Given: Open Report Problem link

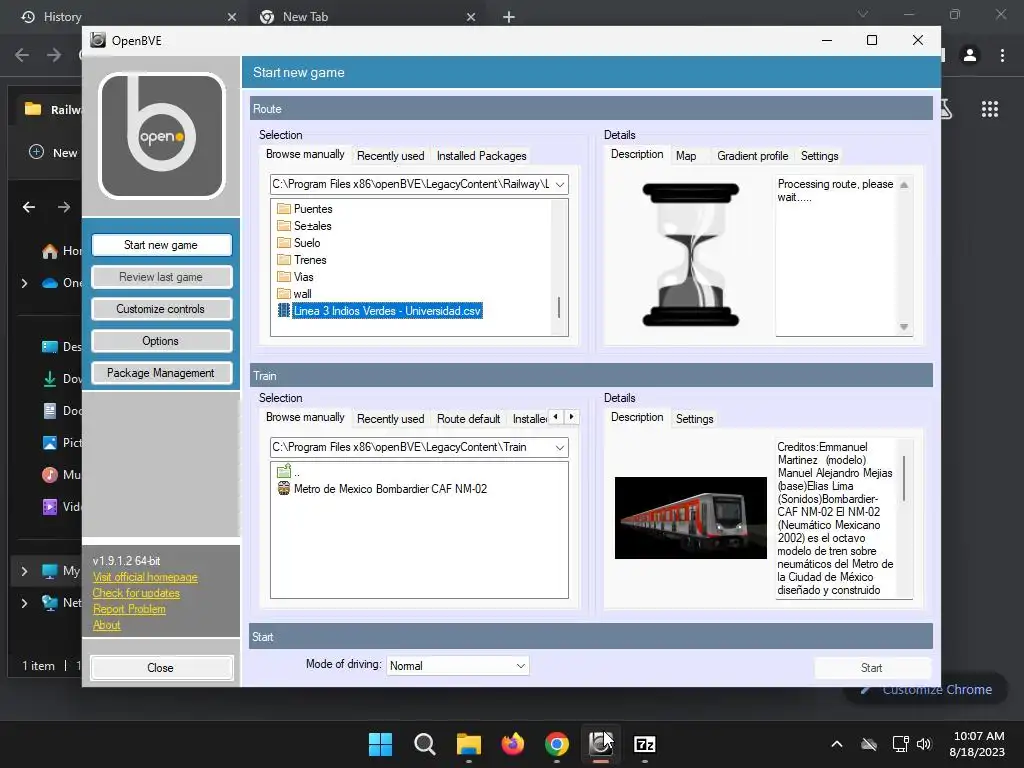Looking at the screenshot, I should [x=129, y=609].
